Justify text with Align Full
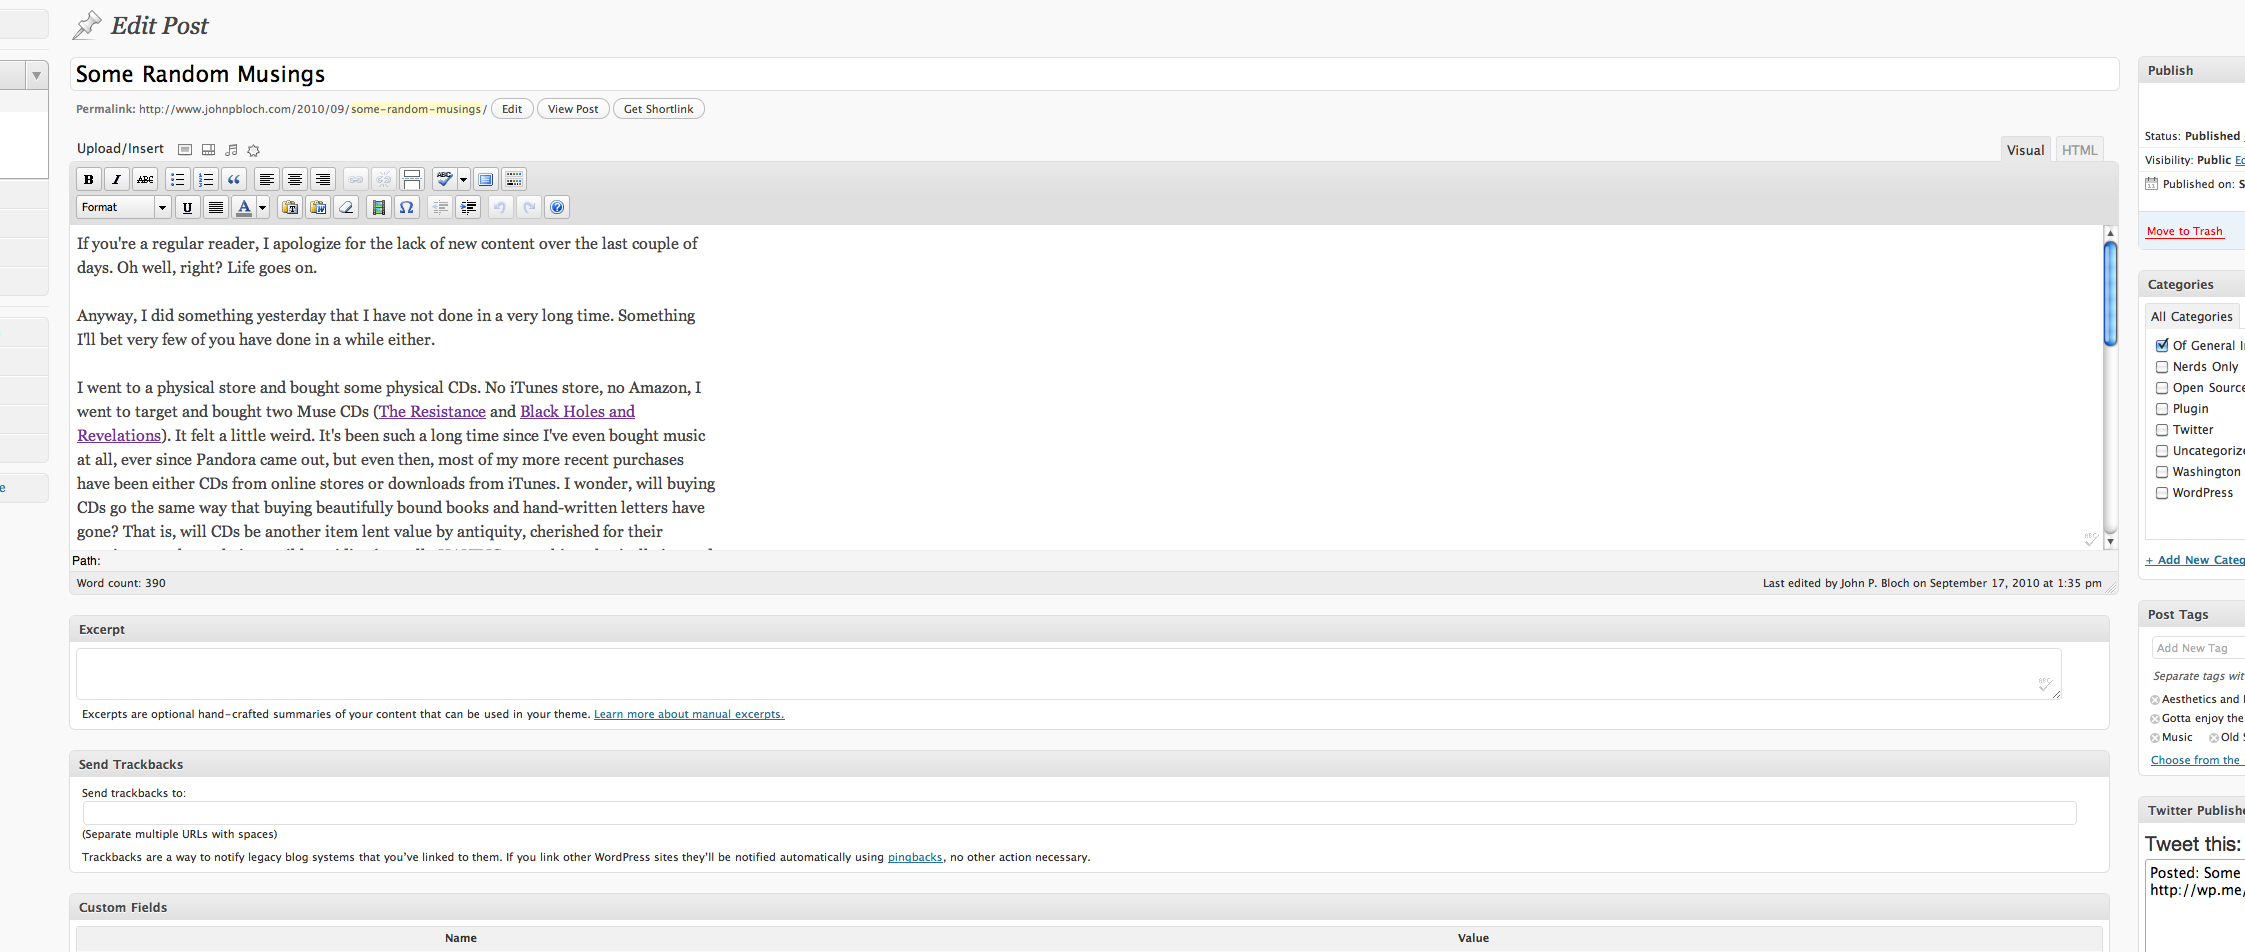This screenshot has width=2245, height=952. pyautogui.click(x=215, y=207)
